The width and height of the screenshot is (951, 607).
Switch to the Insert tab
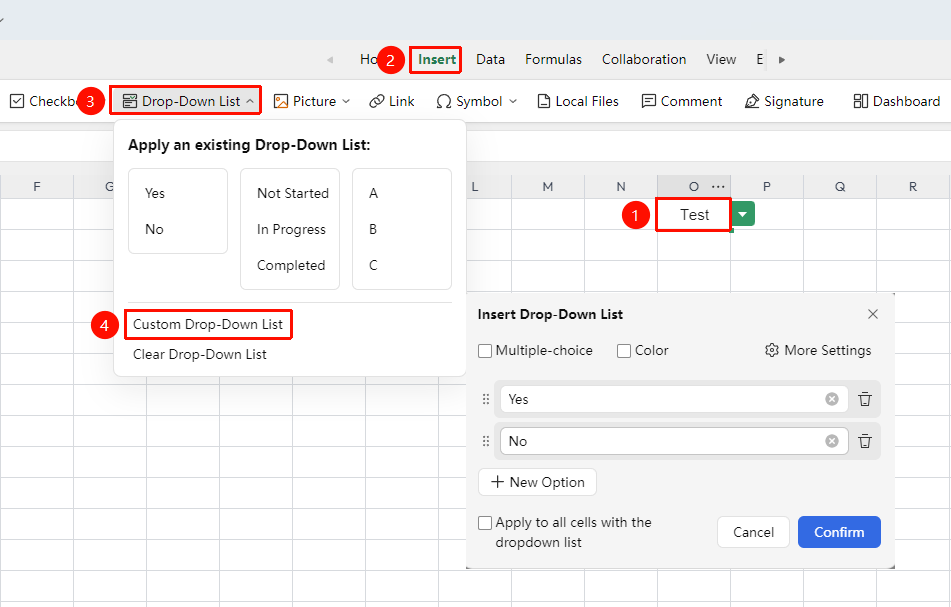click(437, 59)
